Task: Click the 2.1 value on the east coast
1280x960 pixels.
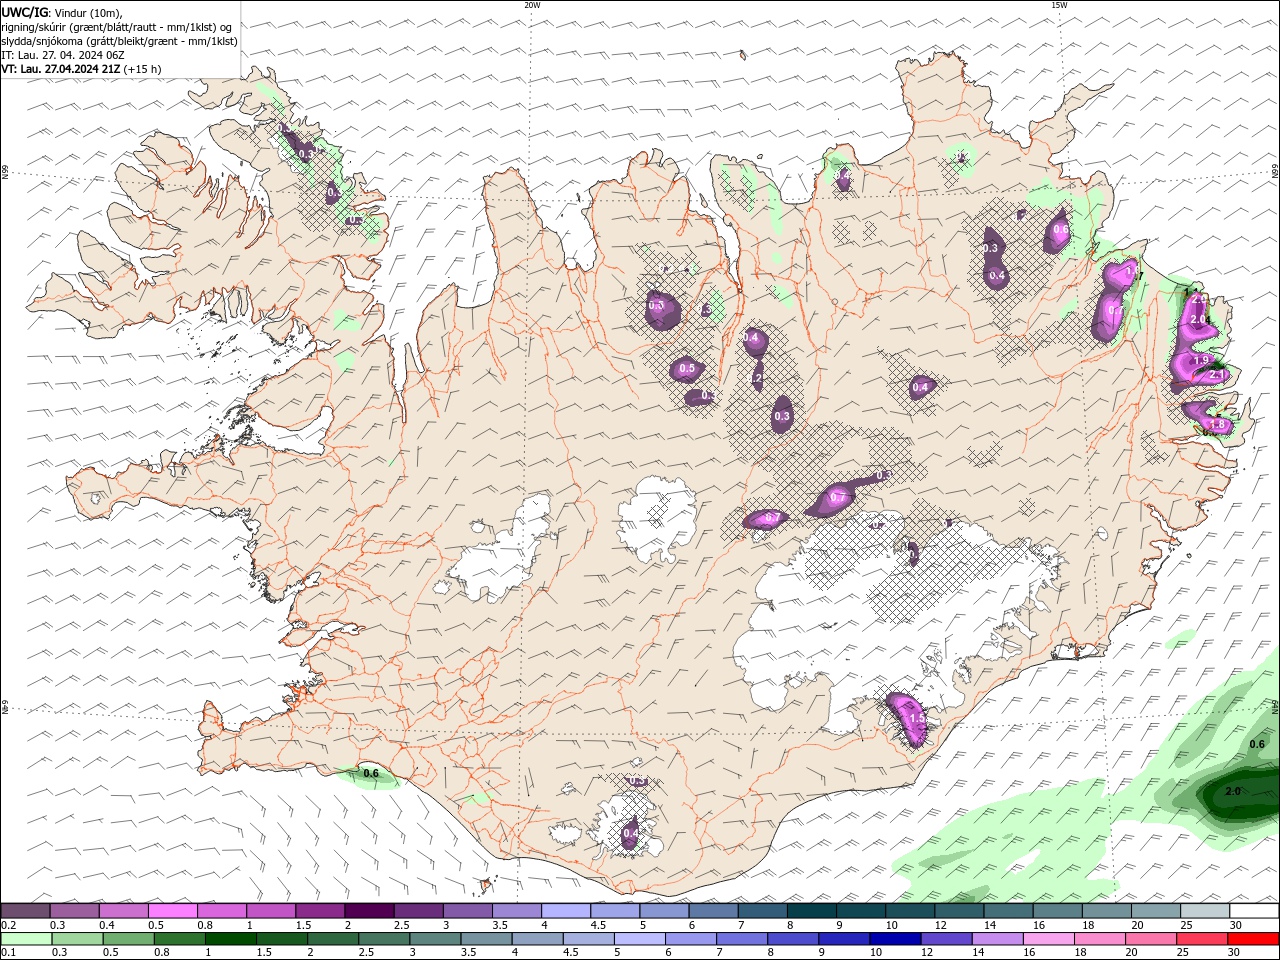Action: [1218, 375]
